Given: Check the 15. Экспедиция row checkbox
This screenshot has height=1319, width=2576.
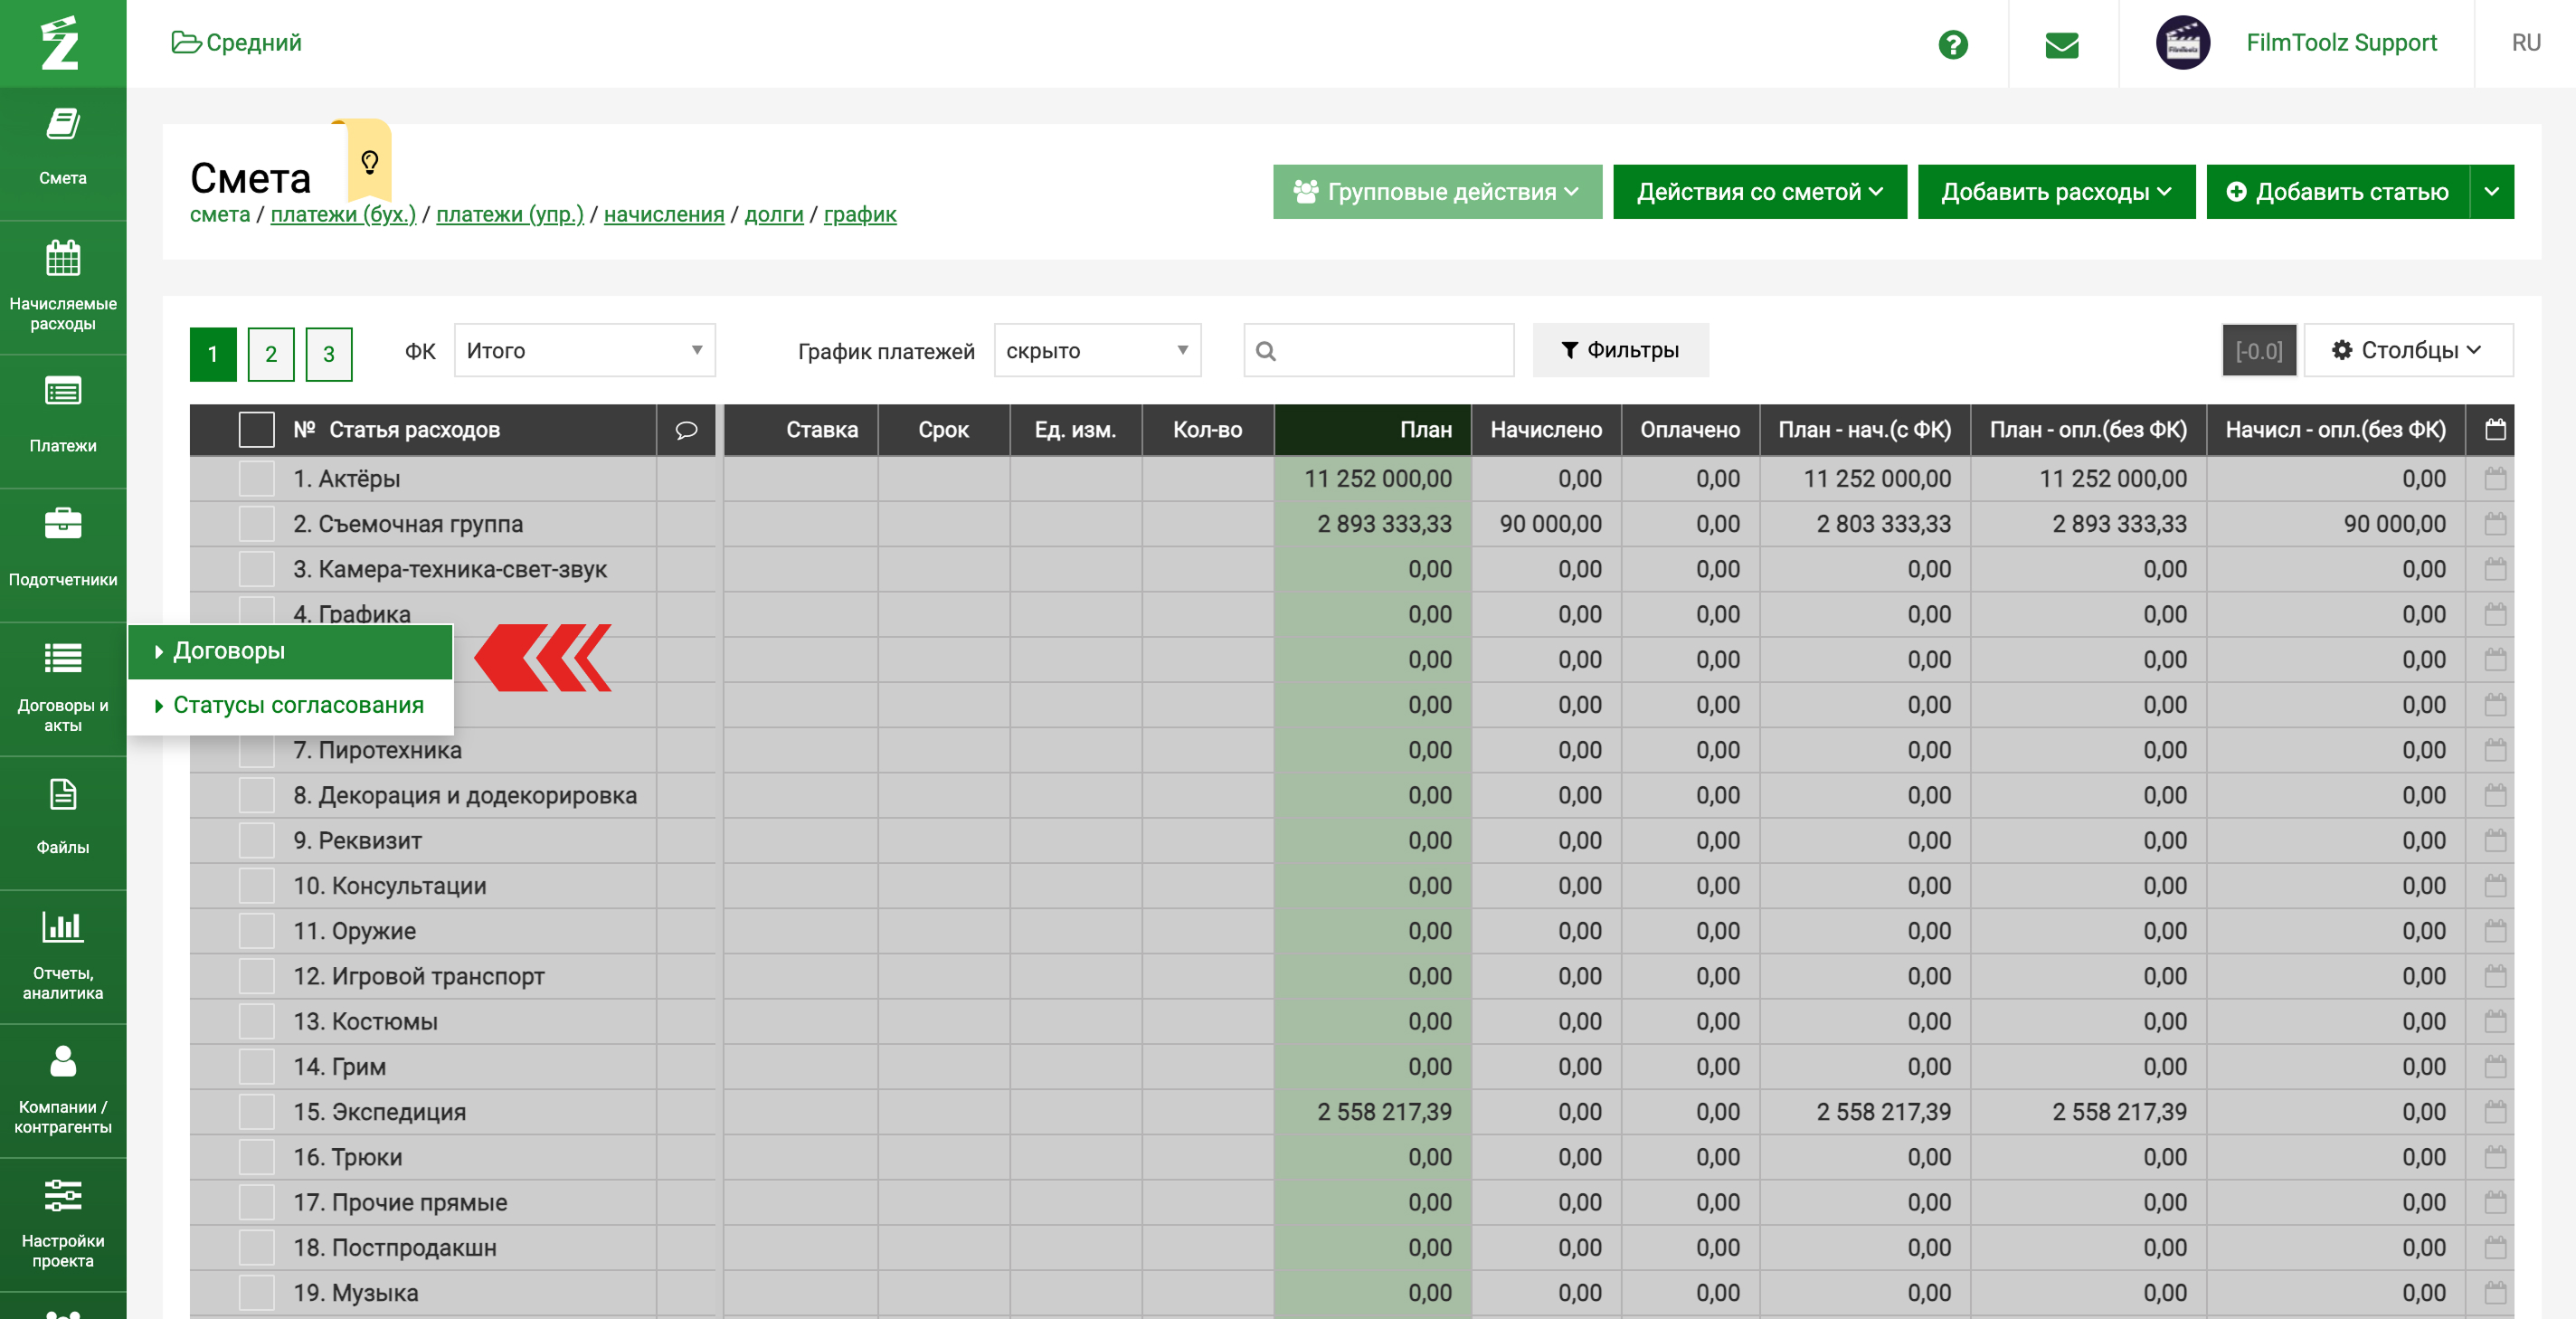Looking at the screenshot, I should [256, 1112].
